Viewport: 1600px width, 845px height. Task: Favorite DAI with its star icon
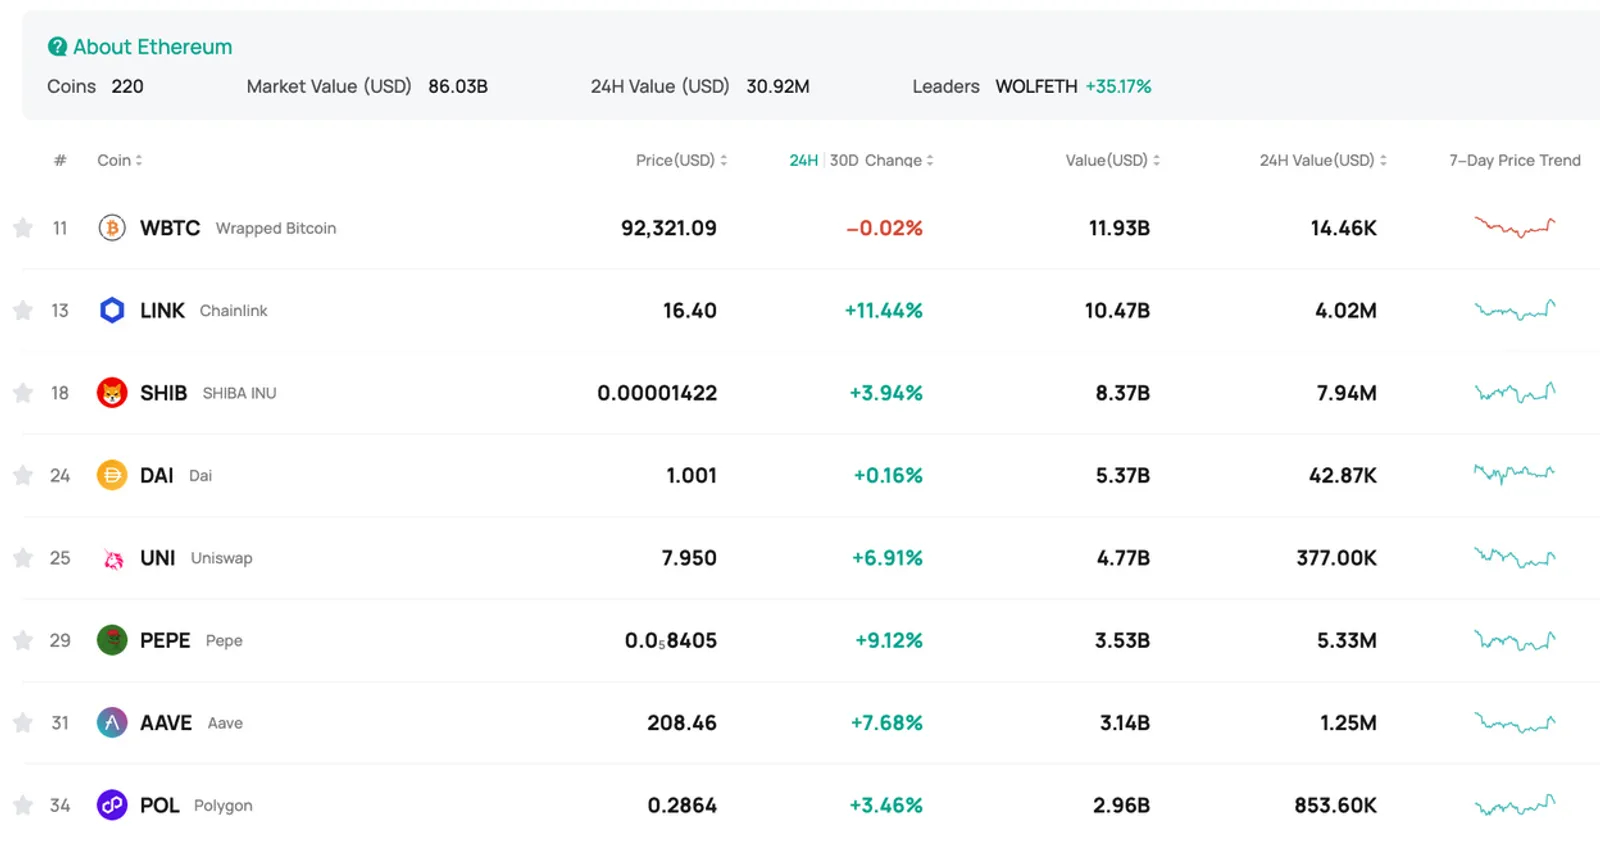[23, 475]
